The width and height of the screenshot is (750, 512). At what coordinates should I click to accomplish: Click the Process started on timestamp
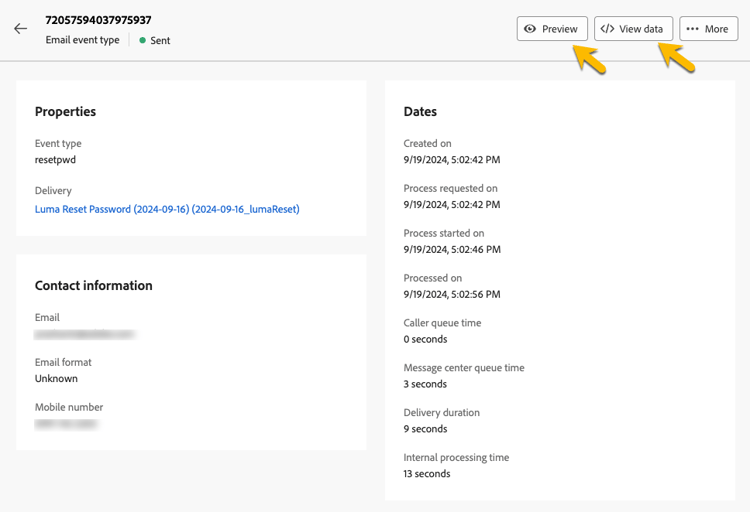[451, 249]
